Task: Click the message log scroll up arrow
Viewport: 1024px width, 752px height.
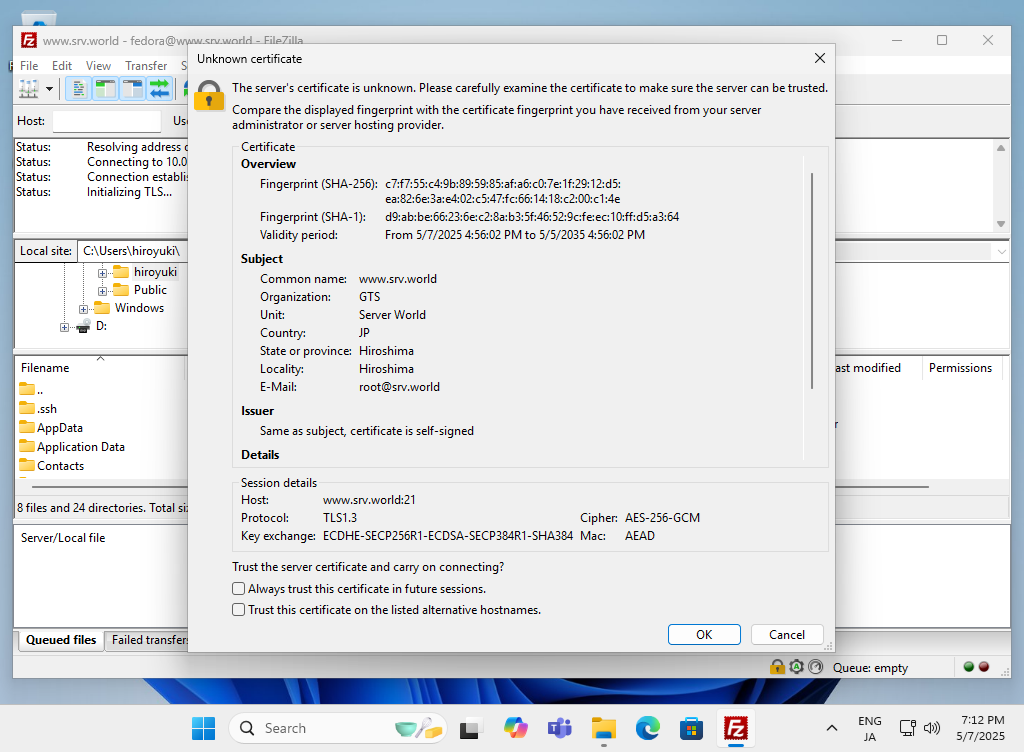Action: coord(1000,148)
